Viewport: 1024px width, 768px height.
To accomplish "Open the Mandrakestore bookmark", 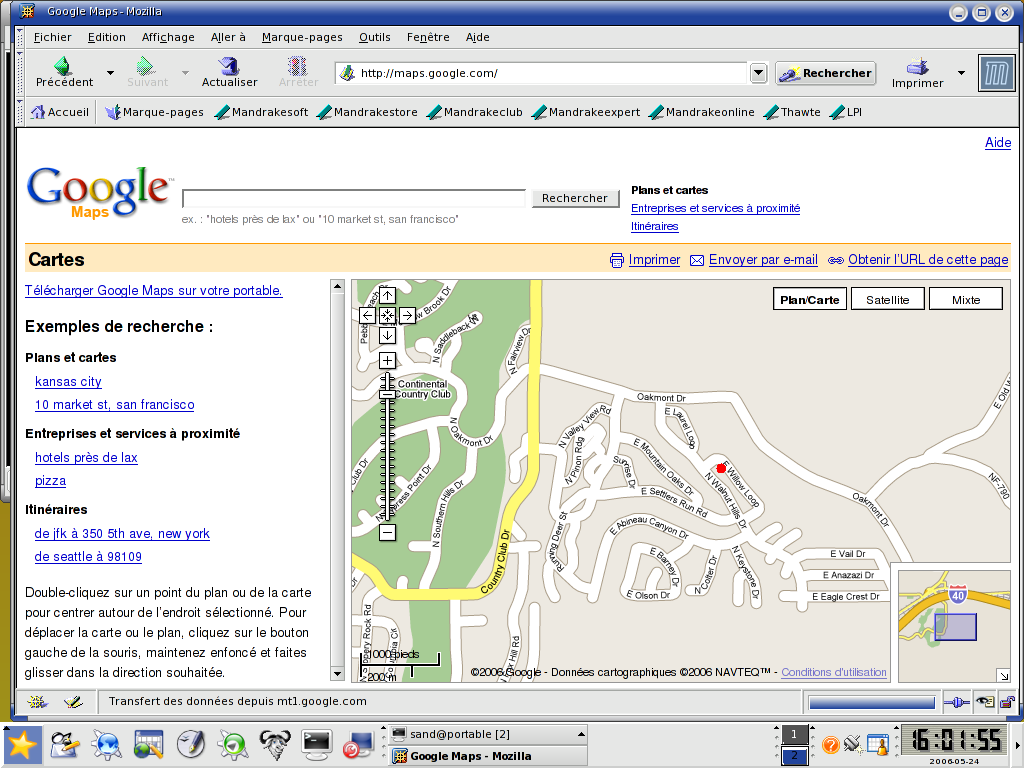I will click(367, 112).
